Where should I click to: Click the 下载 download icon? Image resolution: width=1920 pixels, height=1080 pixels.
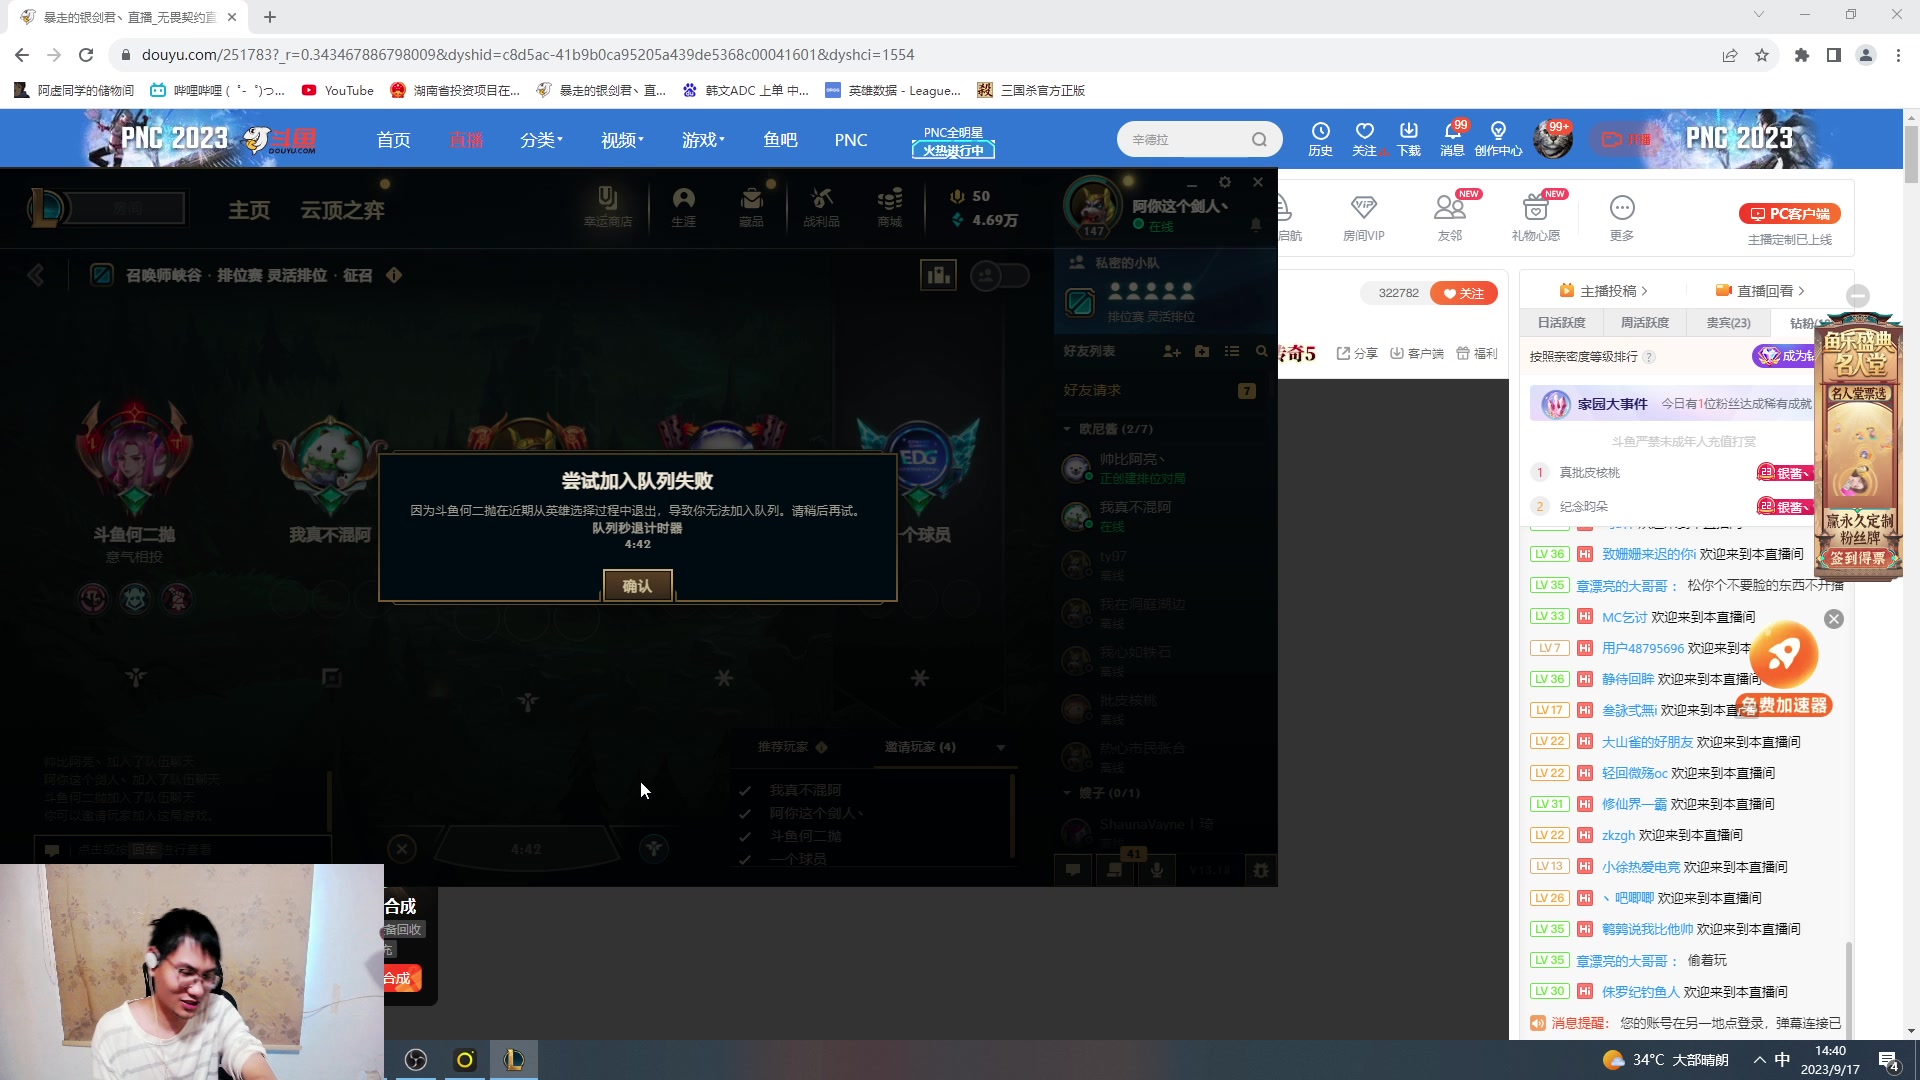(1408, 132)
